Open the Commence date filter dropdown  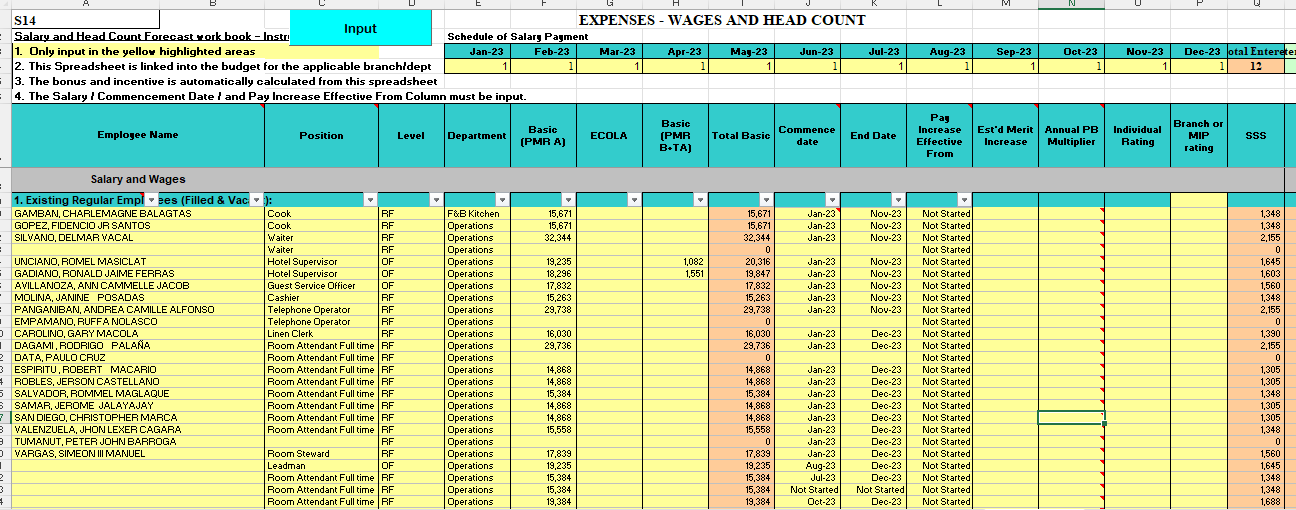pos(832,200)
